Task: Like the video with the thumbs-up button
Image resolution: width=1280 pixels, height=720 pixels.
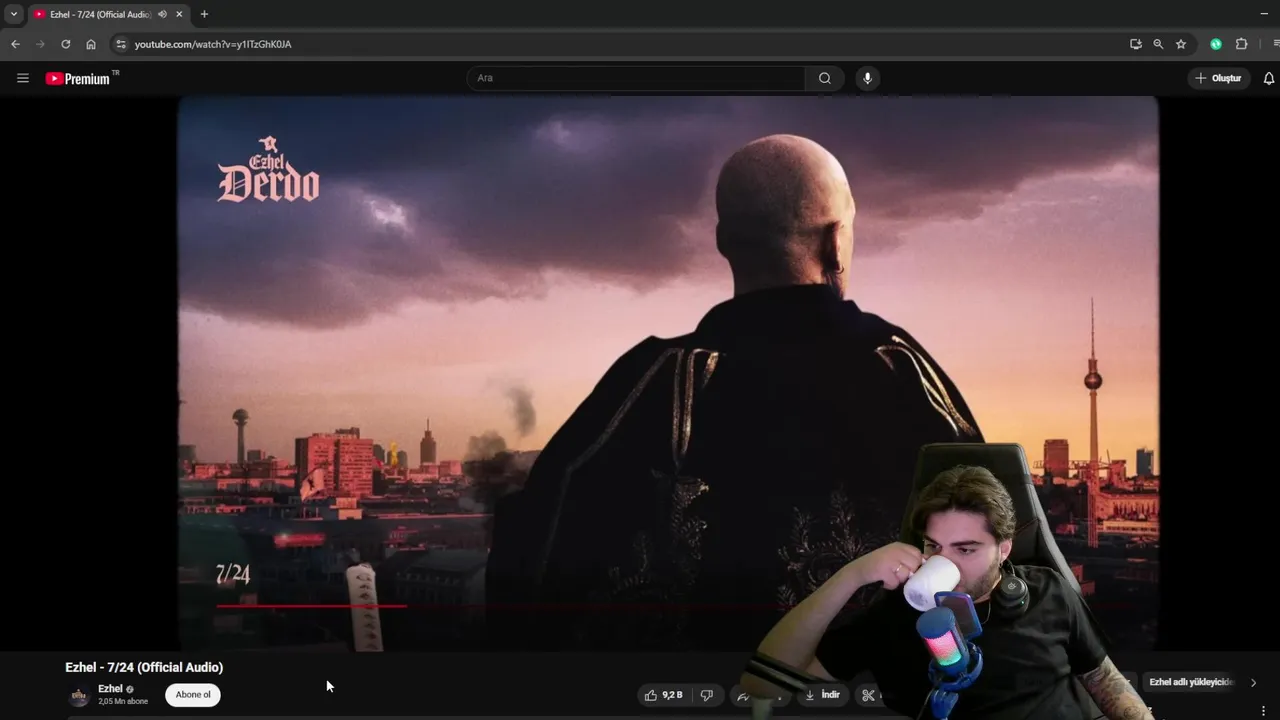Action: [x=664, y=695]
